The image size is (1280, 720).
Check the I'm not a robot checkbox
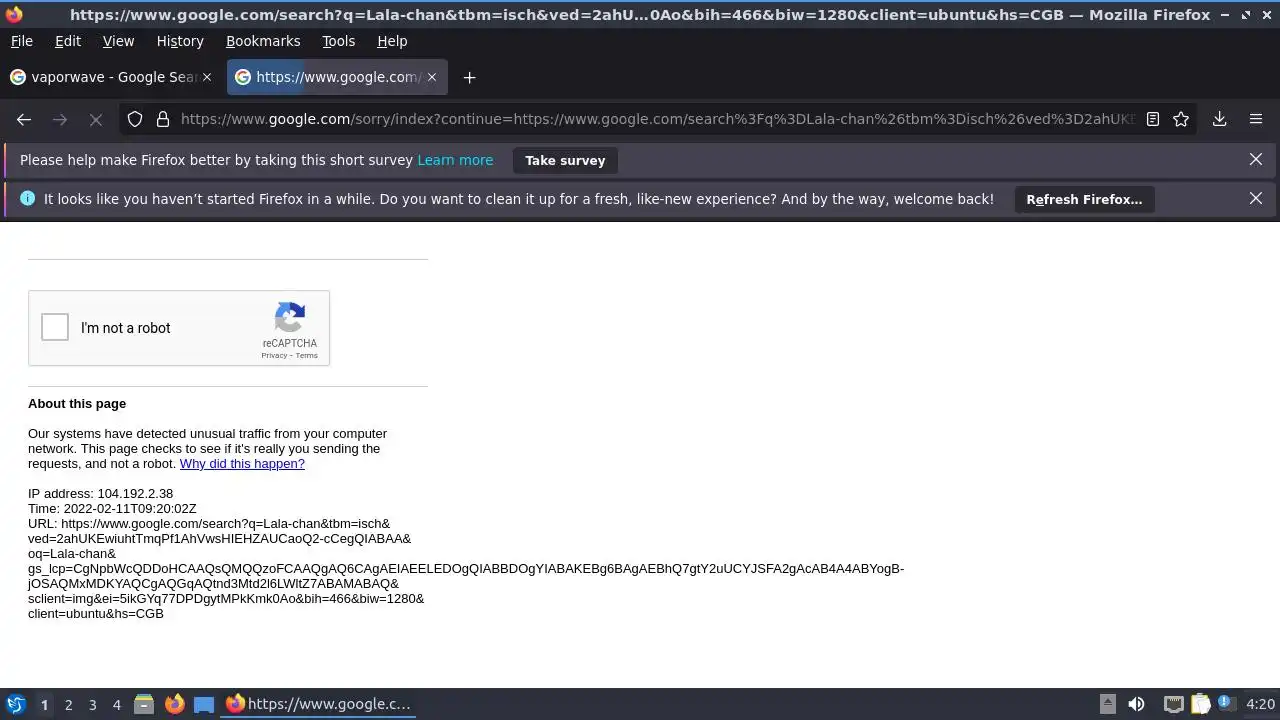(55, 327)
